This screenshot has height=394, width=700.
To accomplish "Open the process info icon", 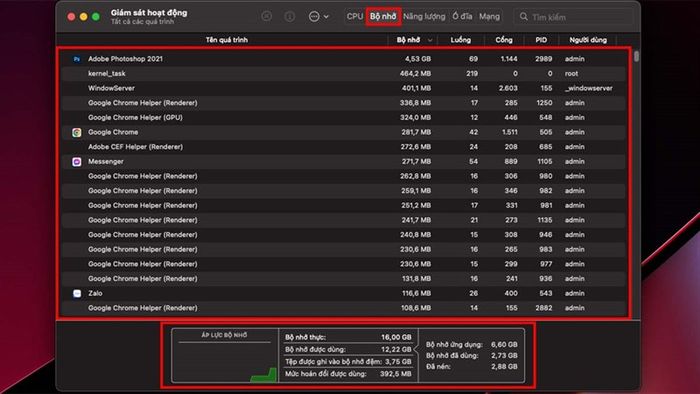I will click(x=290, y=17).
